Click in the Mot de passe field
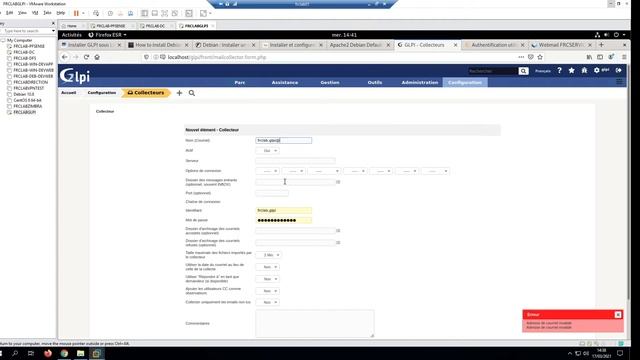Image resolution: width=640 pixels, height=360 pixels. point(284,220)
